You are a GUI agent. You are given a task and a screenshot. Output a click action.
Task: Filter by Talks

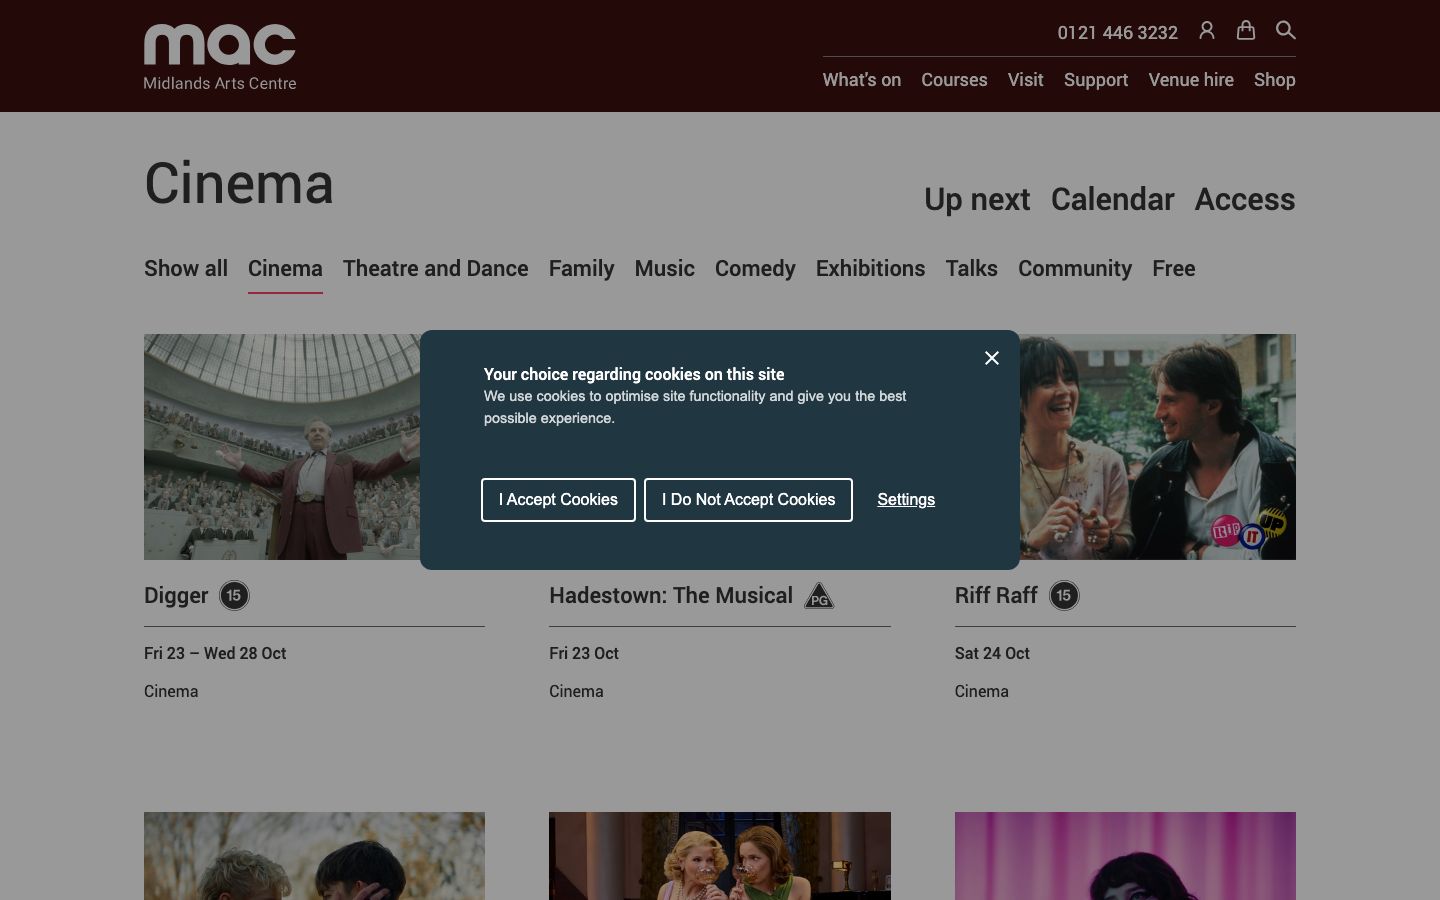pyautogui.click(x=972, y=269)
